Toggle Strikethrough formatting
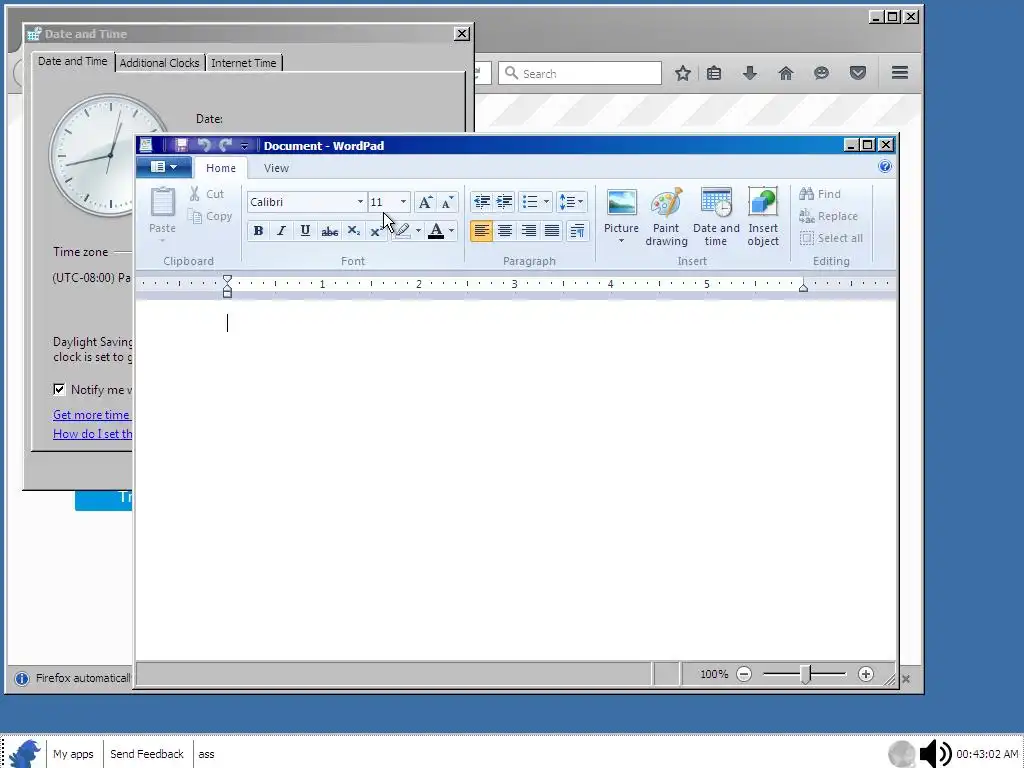This screenshot has height=768, width=1024. pos(330,231)
